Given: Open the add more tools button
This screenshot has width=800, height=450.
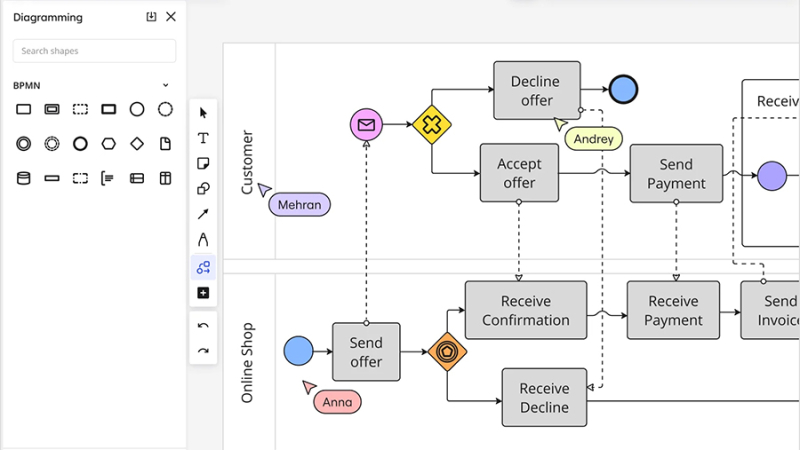Looking at the screenshot, I should 203,293.
